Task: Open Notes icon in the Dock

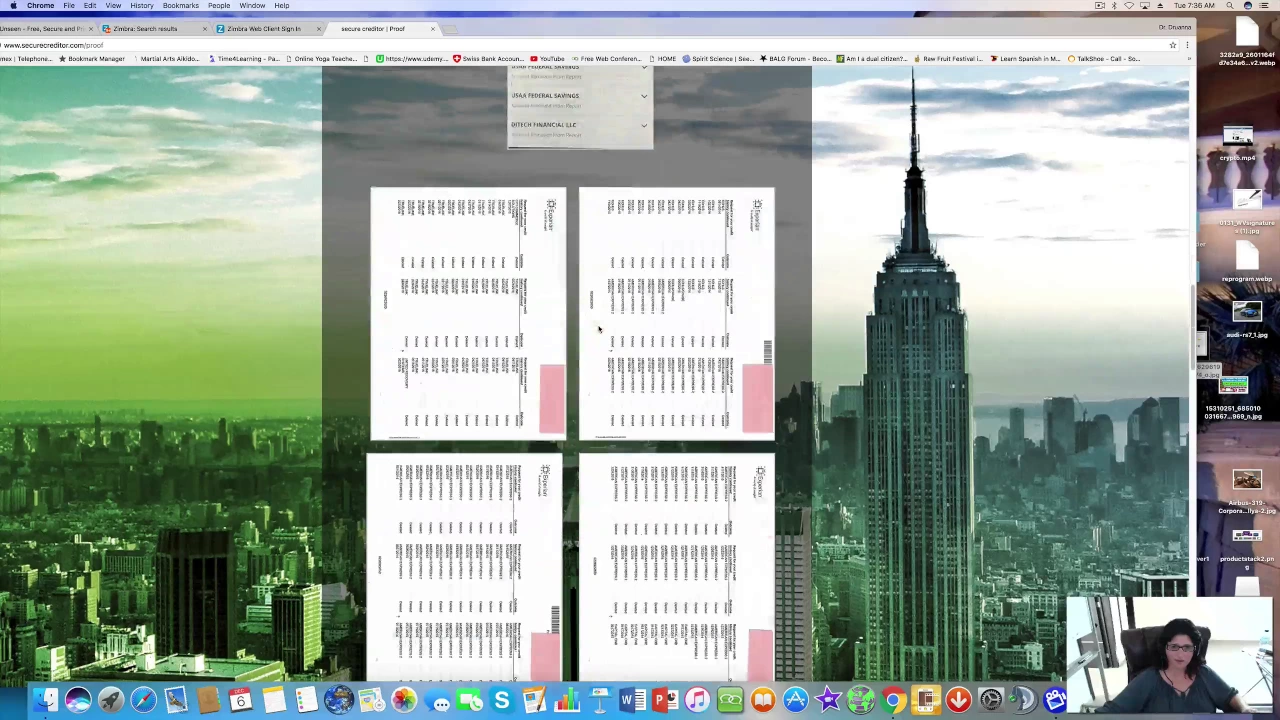Action: click(x=274, y=700)
